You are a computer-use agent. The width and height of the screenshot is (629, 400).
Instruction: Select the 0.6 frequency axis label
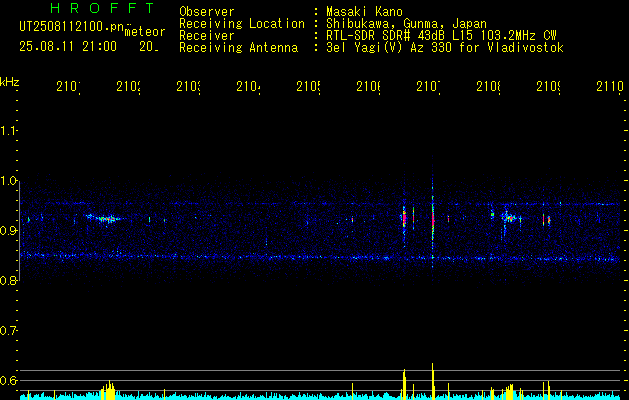(9, 380)
